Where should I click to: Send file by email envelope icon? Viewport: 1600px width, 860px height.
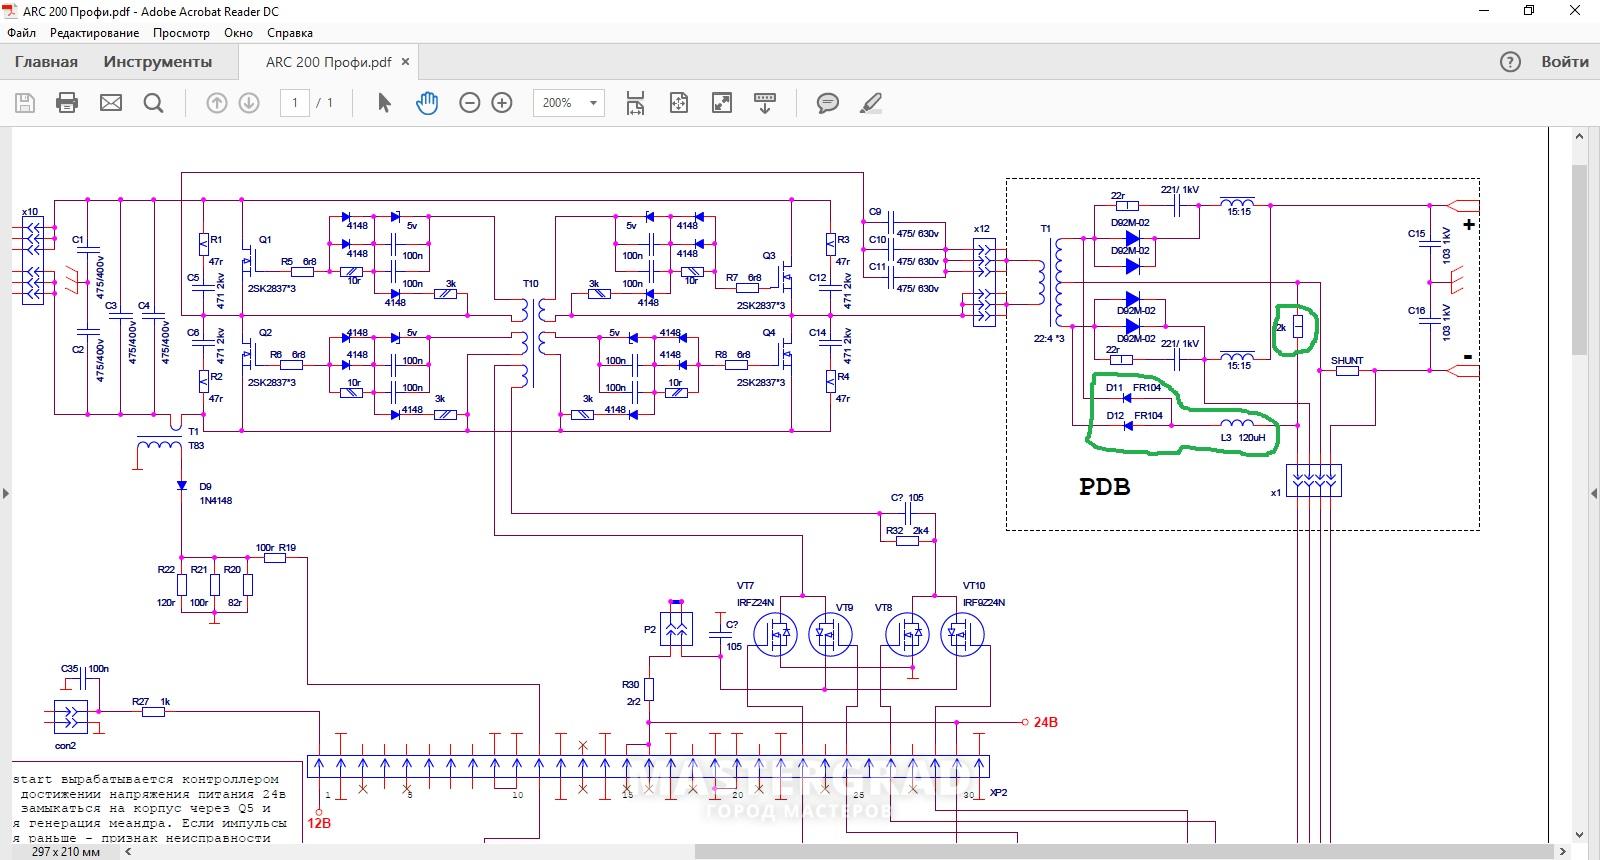point(111,103)
